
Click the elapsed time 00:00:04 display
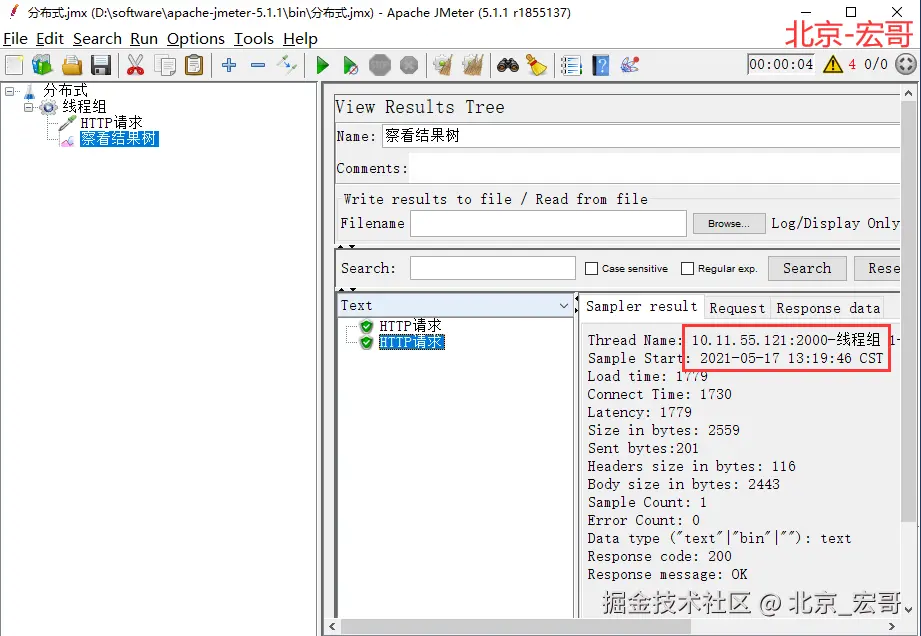coord(781,64)
